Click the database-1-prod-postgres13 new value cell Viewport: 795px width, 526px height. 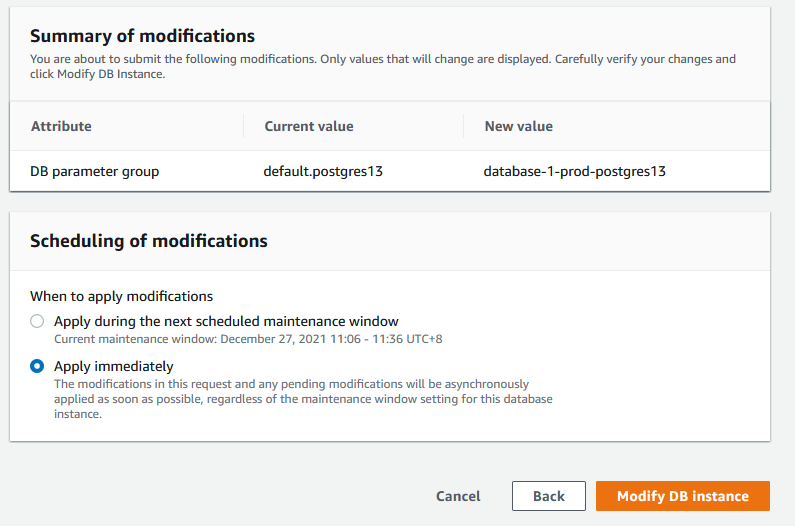point(574,171)
